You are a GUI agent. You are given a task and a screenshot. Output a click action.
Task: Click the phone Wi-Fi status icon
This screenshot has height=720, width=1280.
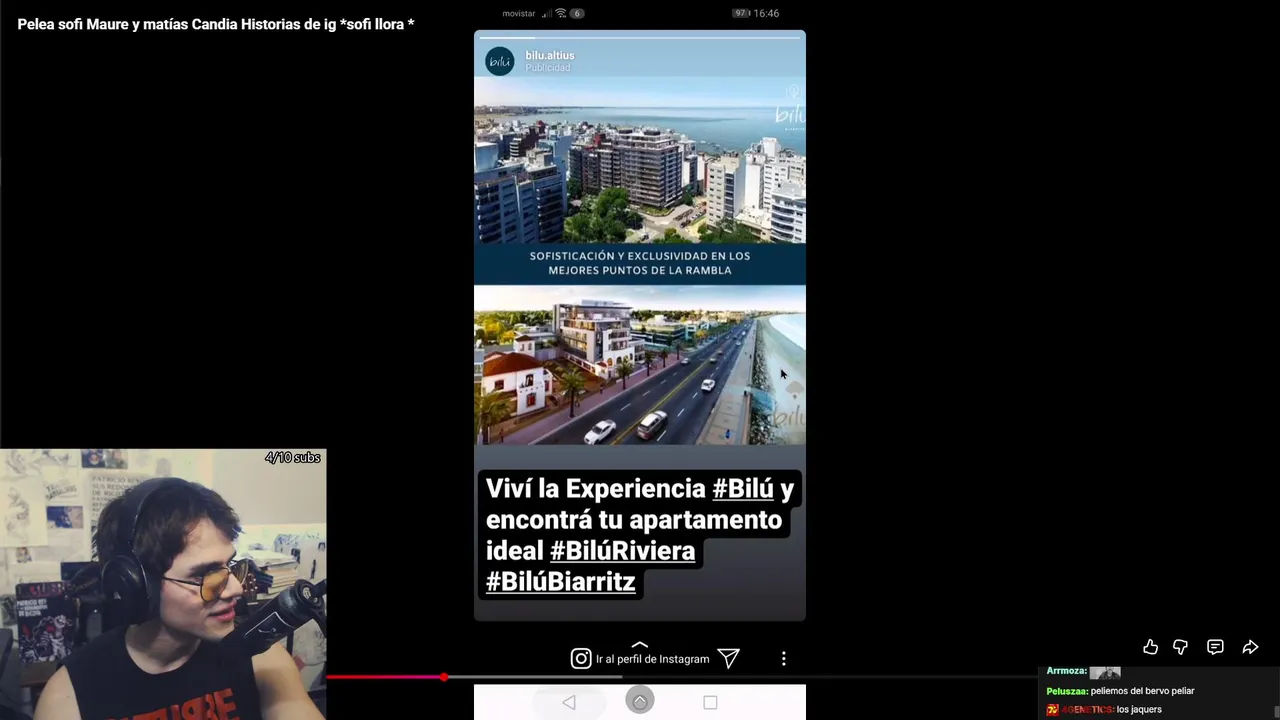coord(561,13)
